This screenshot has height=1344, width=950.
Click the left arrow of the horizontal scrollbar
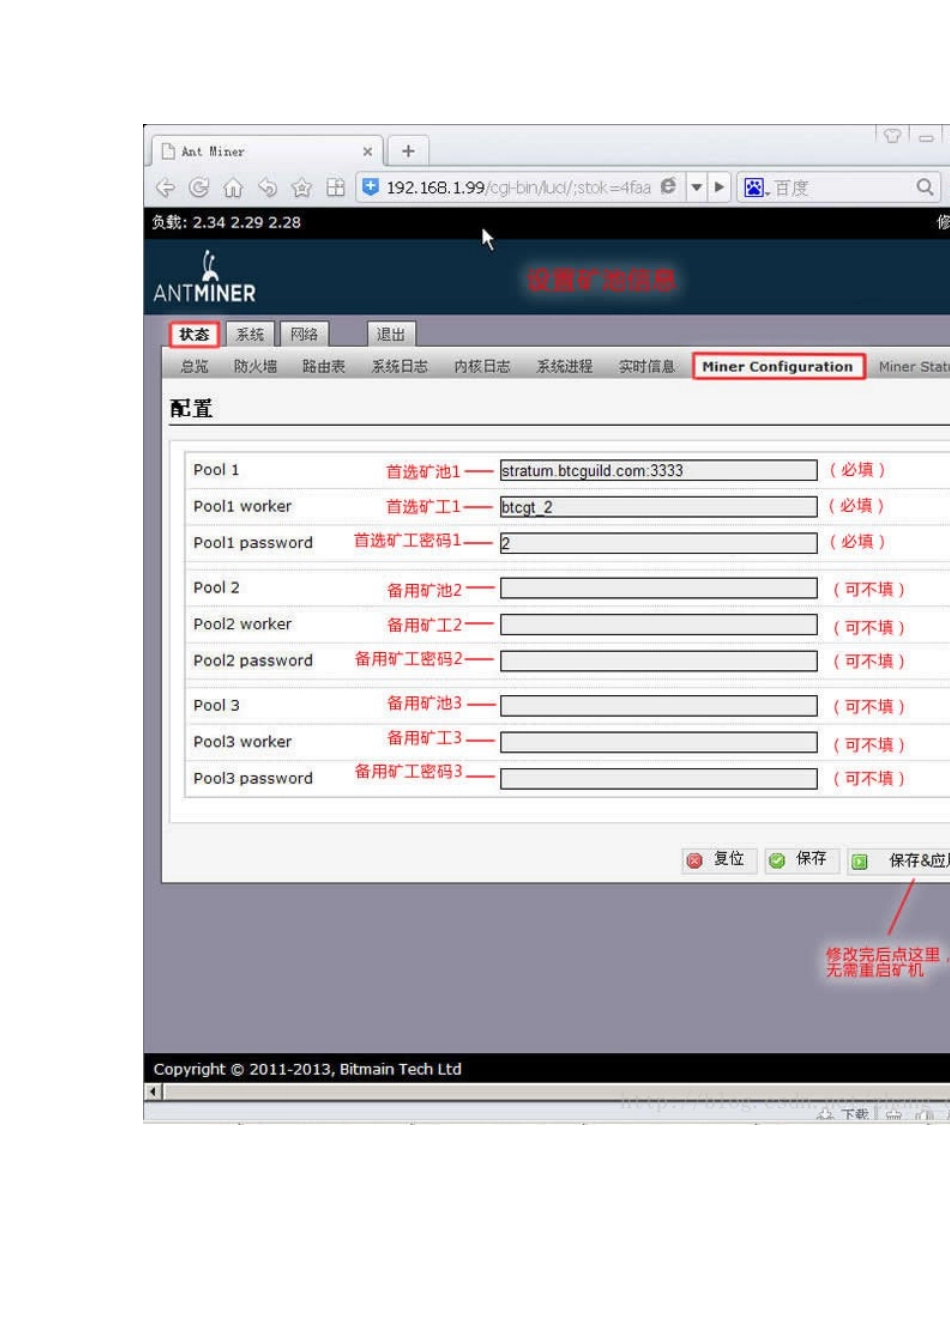pyautogui.click(x=153, y=1092)
